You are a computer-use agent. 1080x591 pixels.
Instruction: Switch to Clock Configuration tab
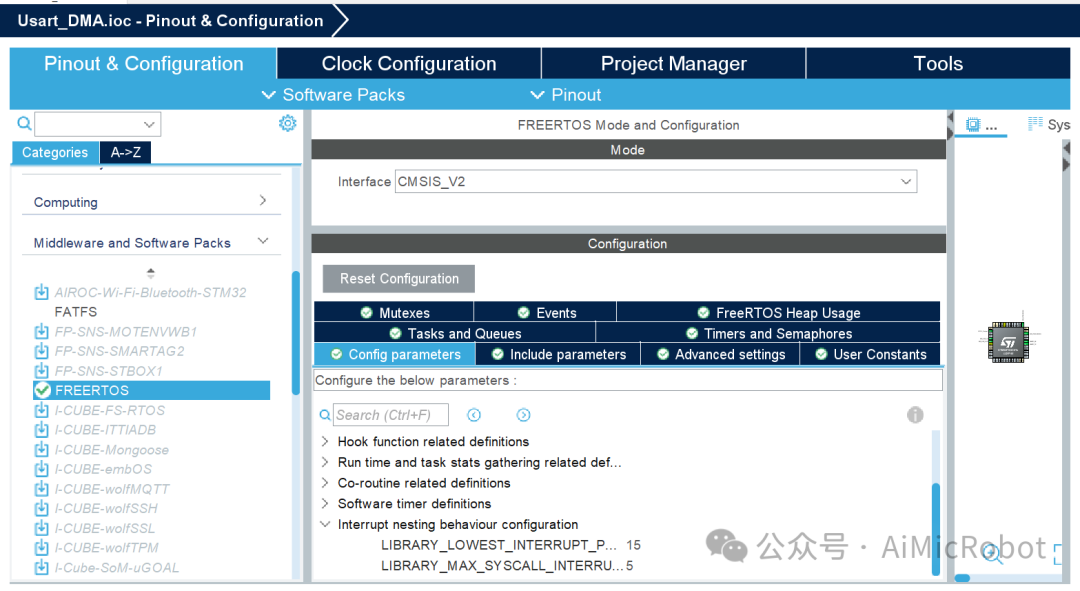click(x=409, y=63)
